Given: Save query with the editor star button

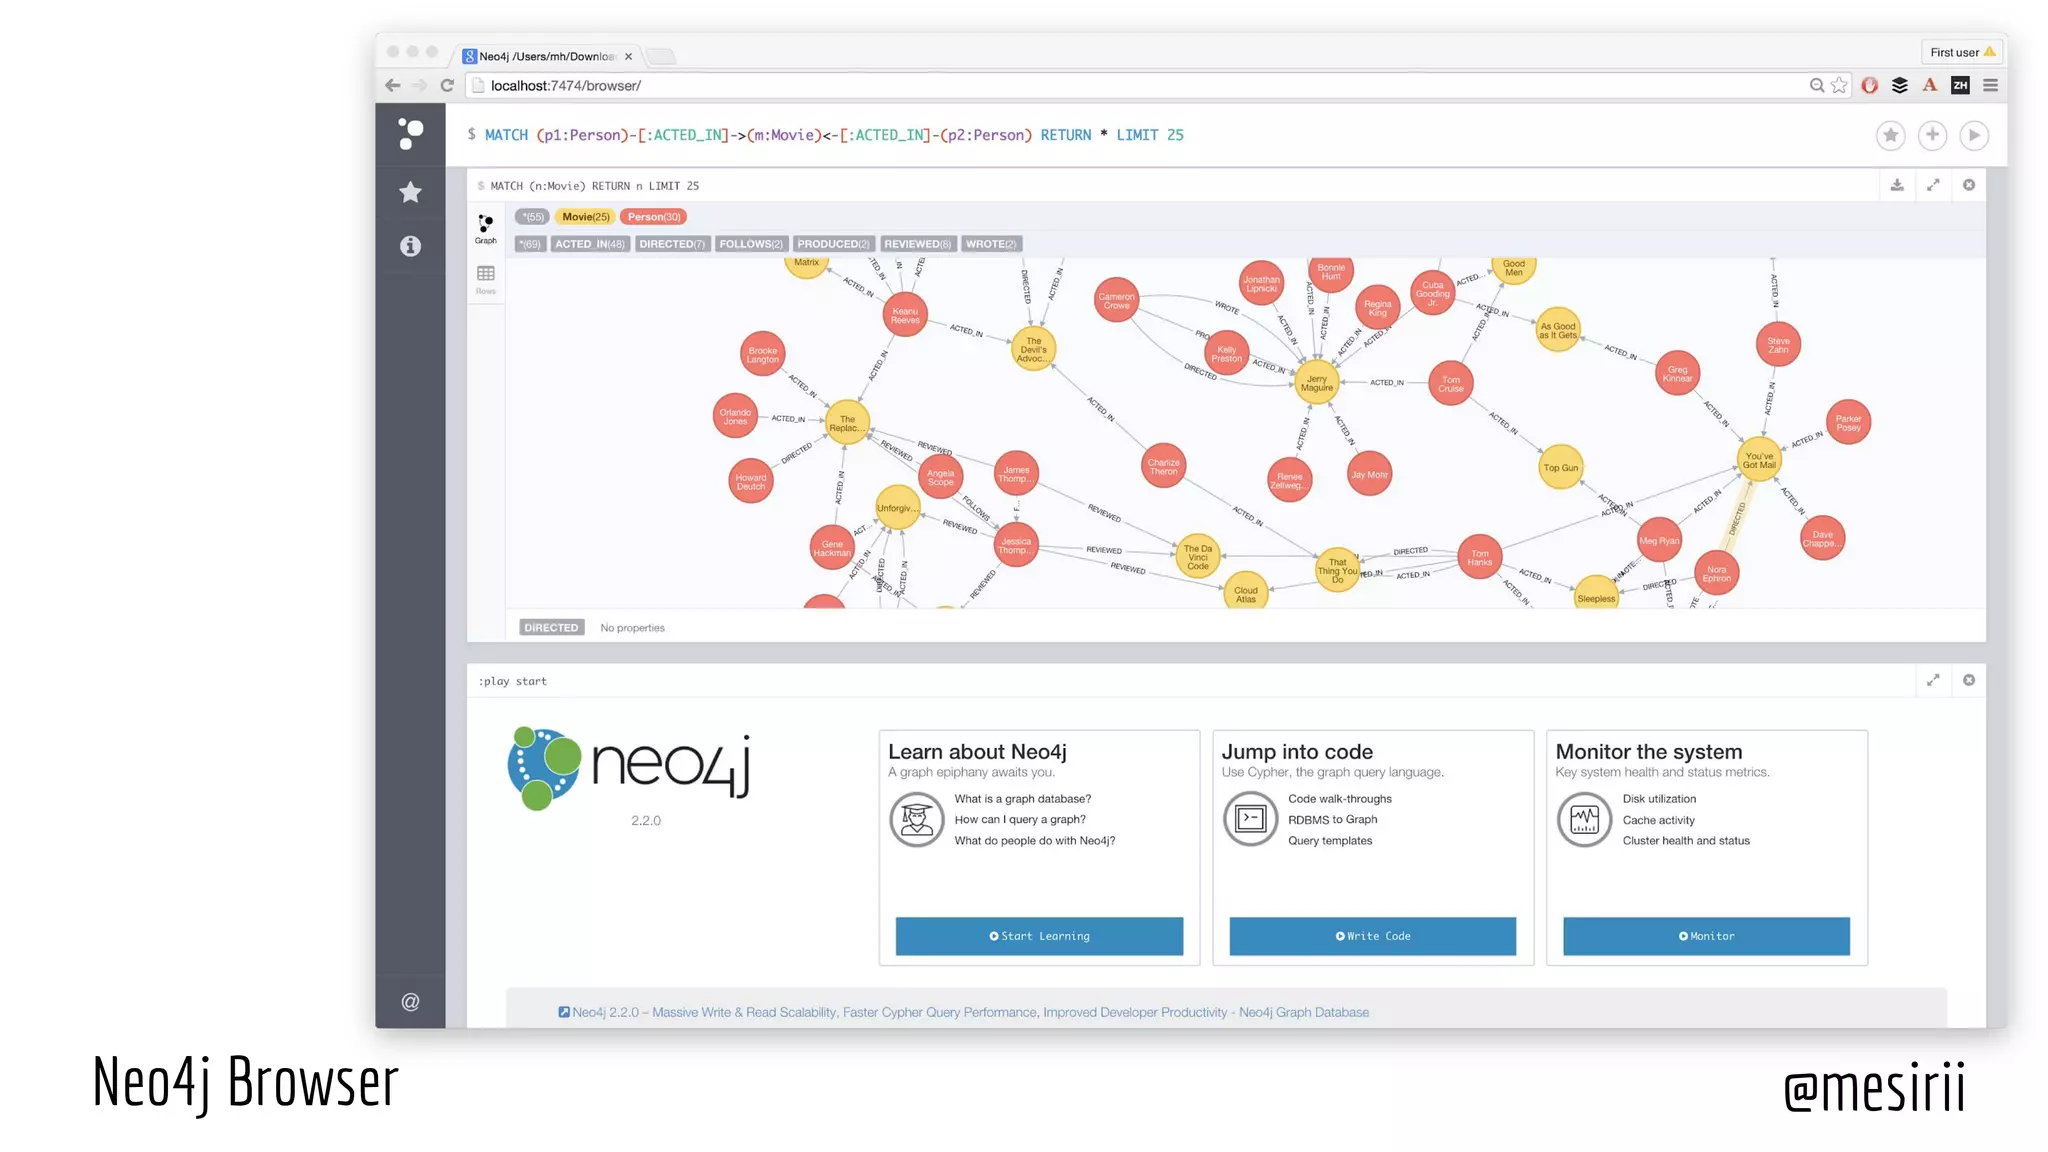Looking at the screenshot, I should (x=1890, y=135).
